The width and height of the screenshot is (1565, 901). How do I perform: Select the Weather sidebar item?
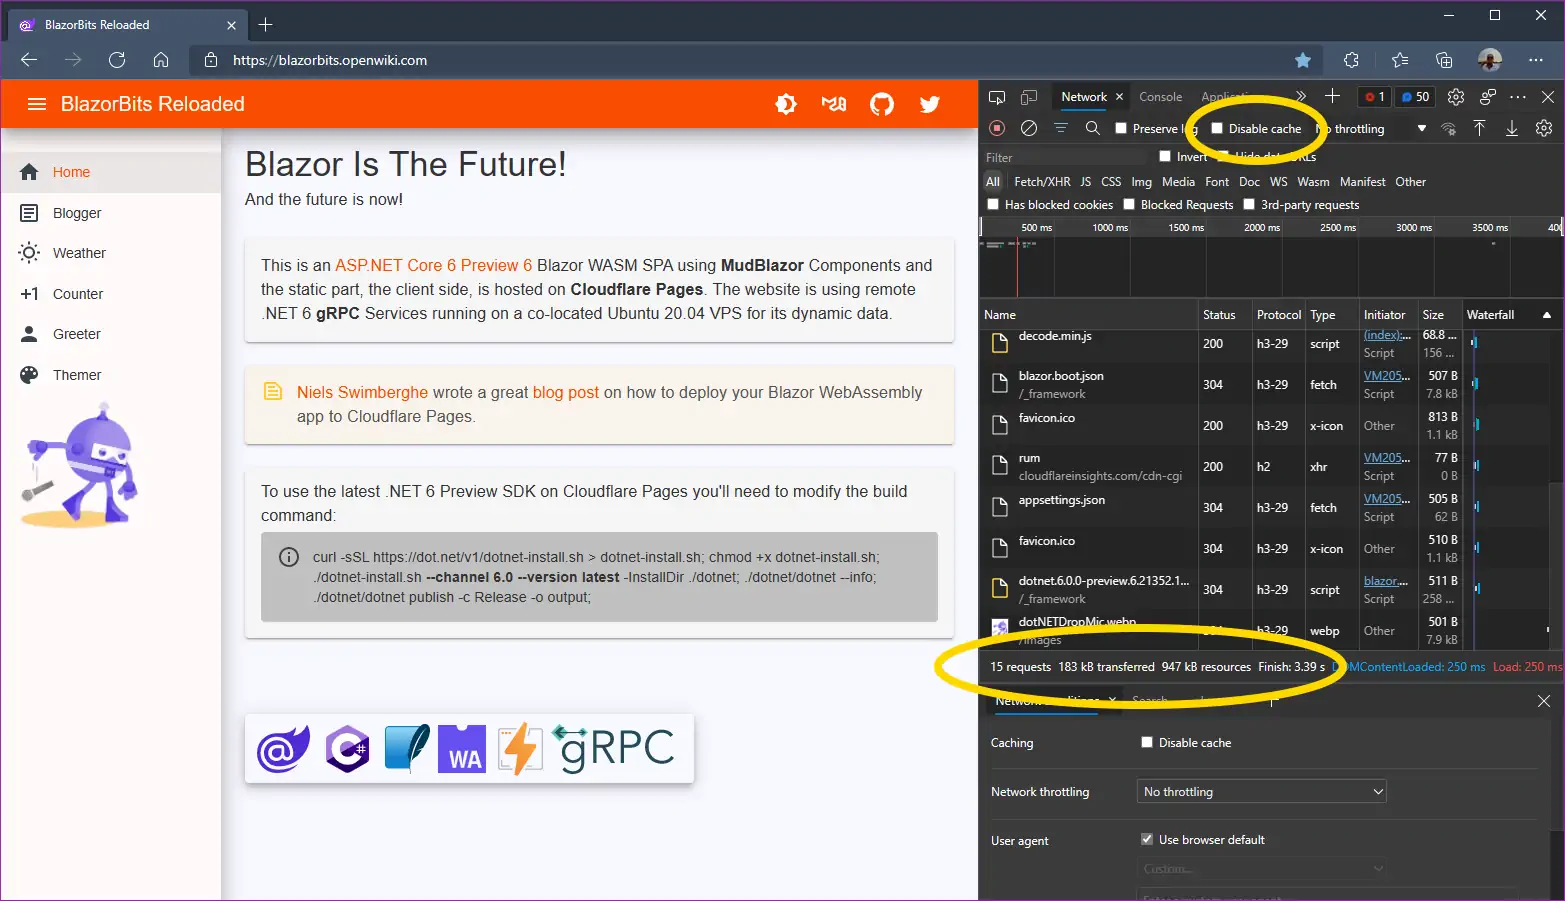pyautogui.click(x=77, y=252)
